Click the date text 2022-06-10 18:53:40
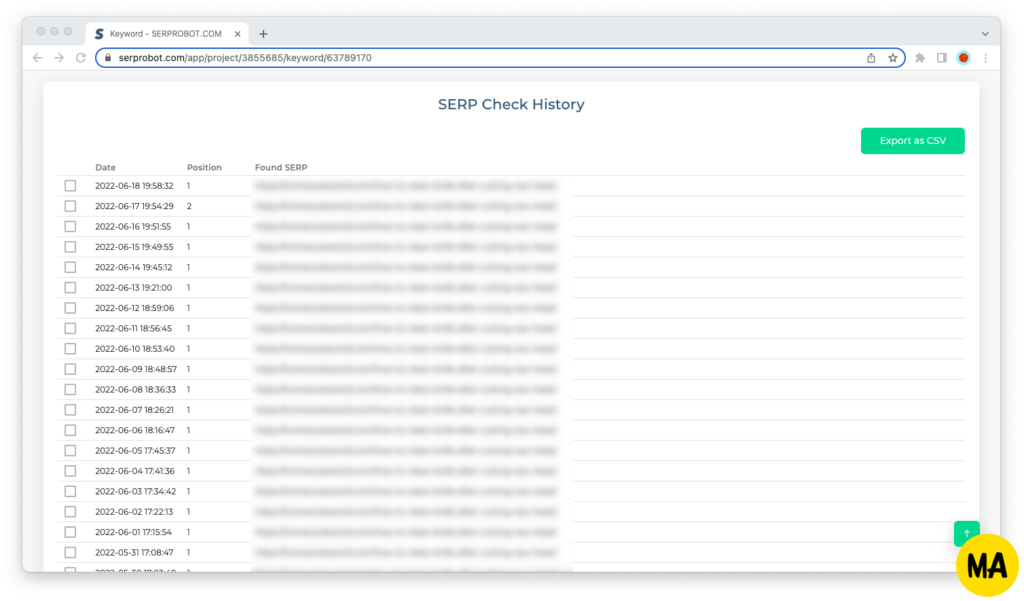The width and height of the screenshot is (1024, 601). [x=135, y=349]
